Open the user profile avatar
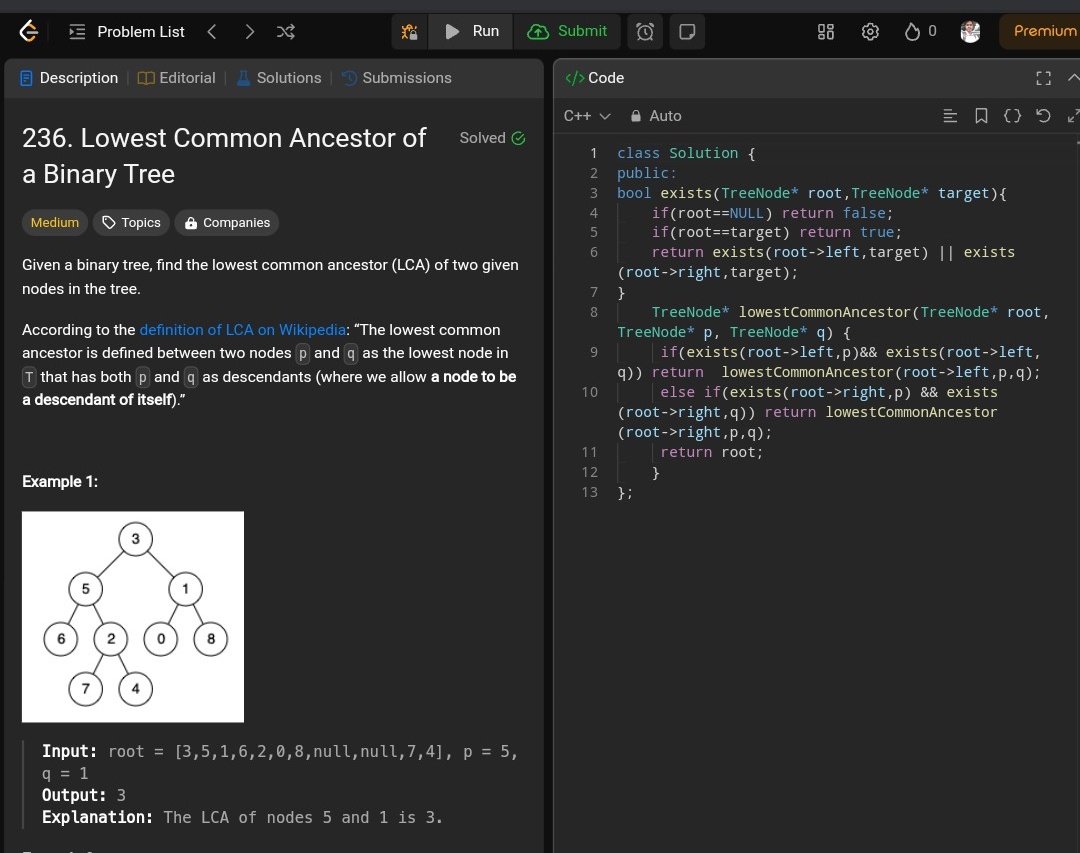1080x853 pixels. 970,32
